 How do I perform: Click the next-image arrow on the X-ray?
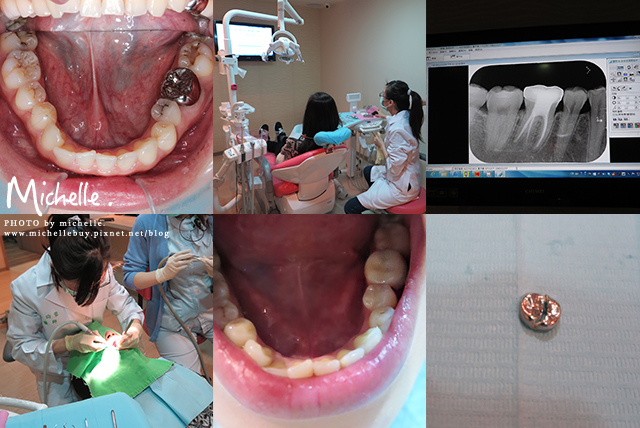click(588, 71)
